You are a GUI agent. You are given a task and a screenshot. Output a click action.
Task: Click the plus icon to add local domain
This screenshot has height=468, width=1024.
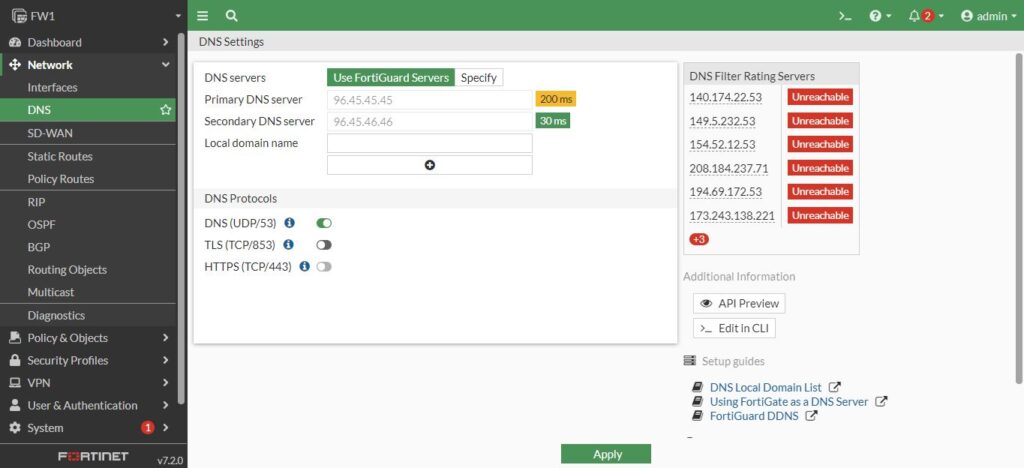click(x=430, y=165)
